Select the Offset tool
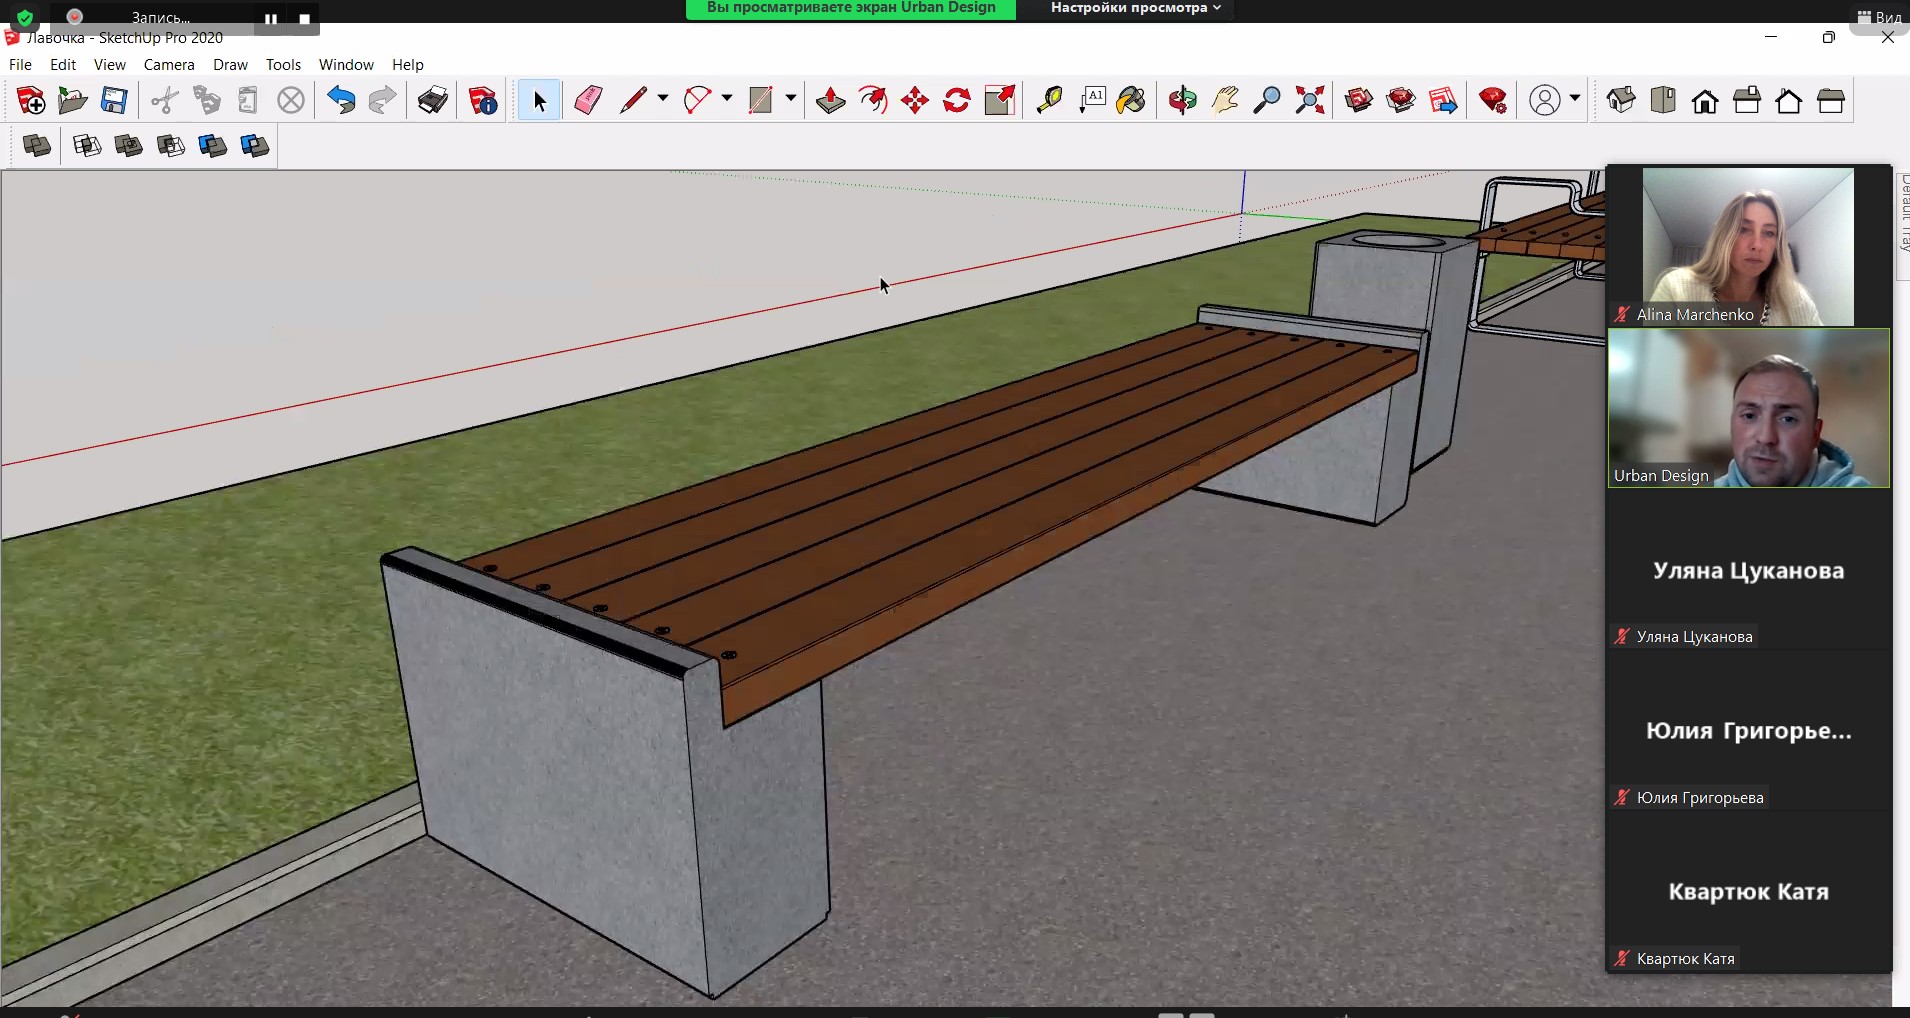 tap(873, 100)
